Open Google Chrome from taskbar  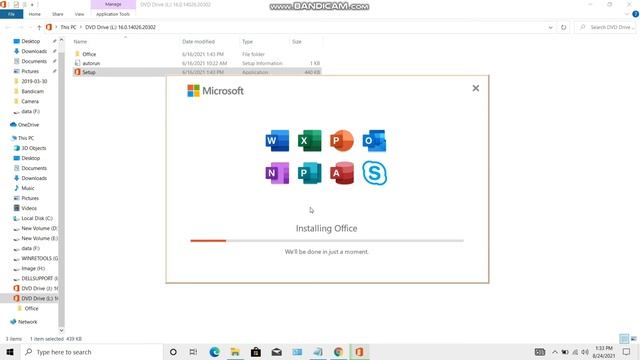click(x=338, y=352)
